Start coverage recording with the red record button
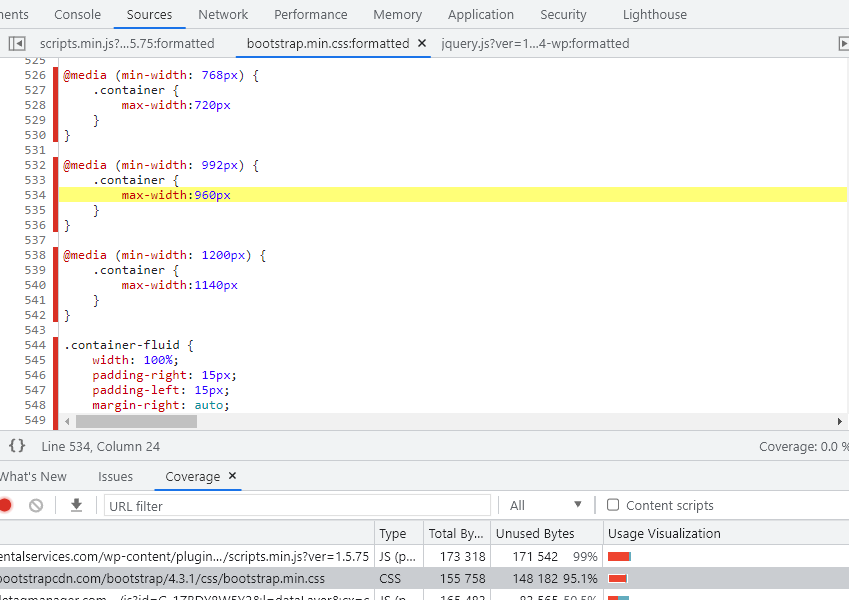The image size is (849, 600). pos(5,505)
